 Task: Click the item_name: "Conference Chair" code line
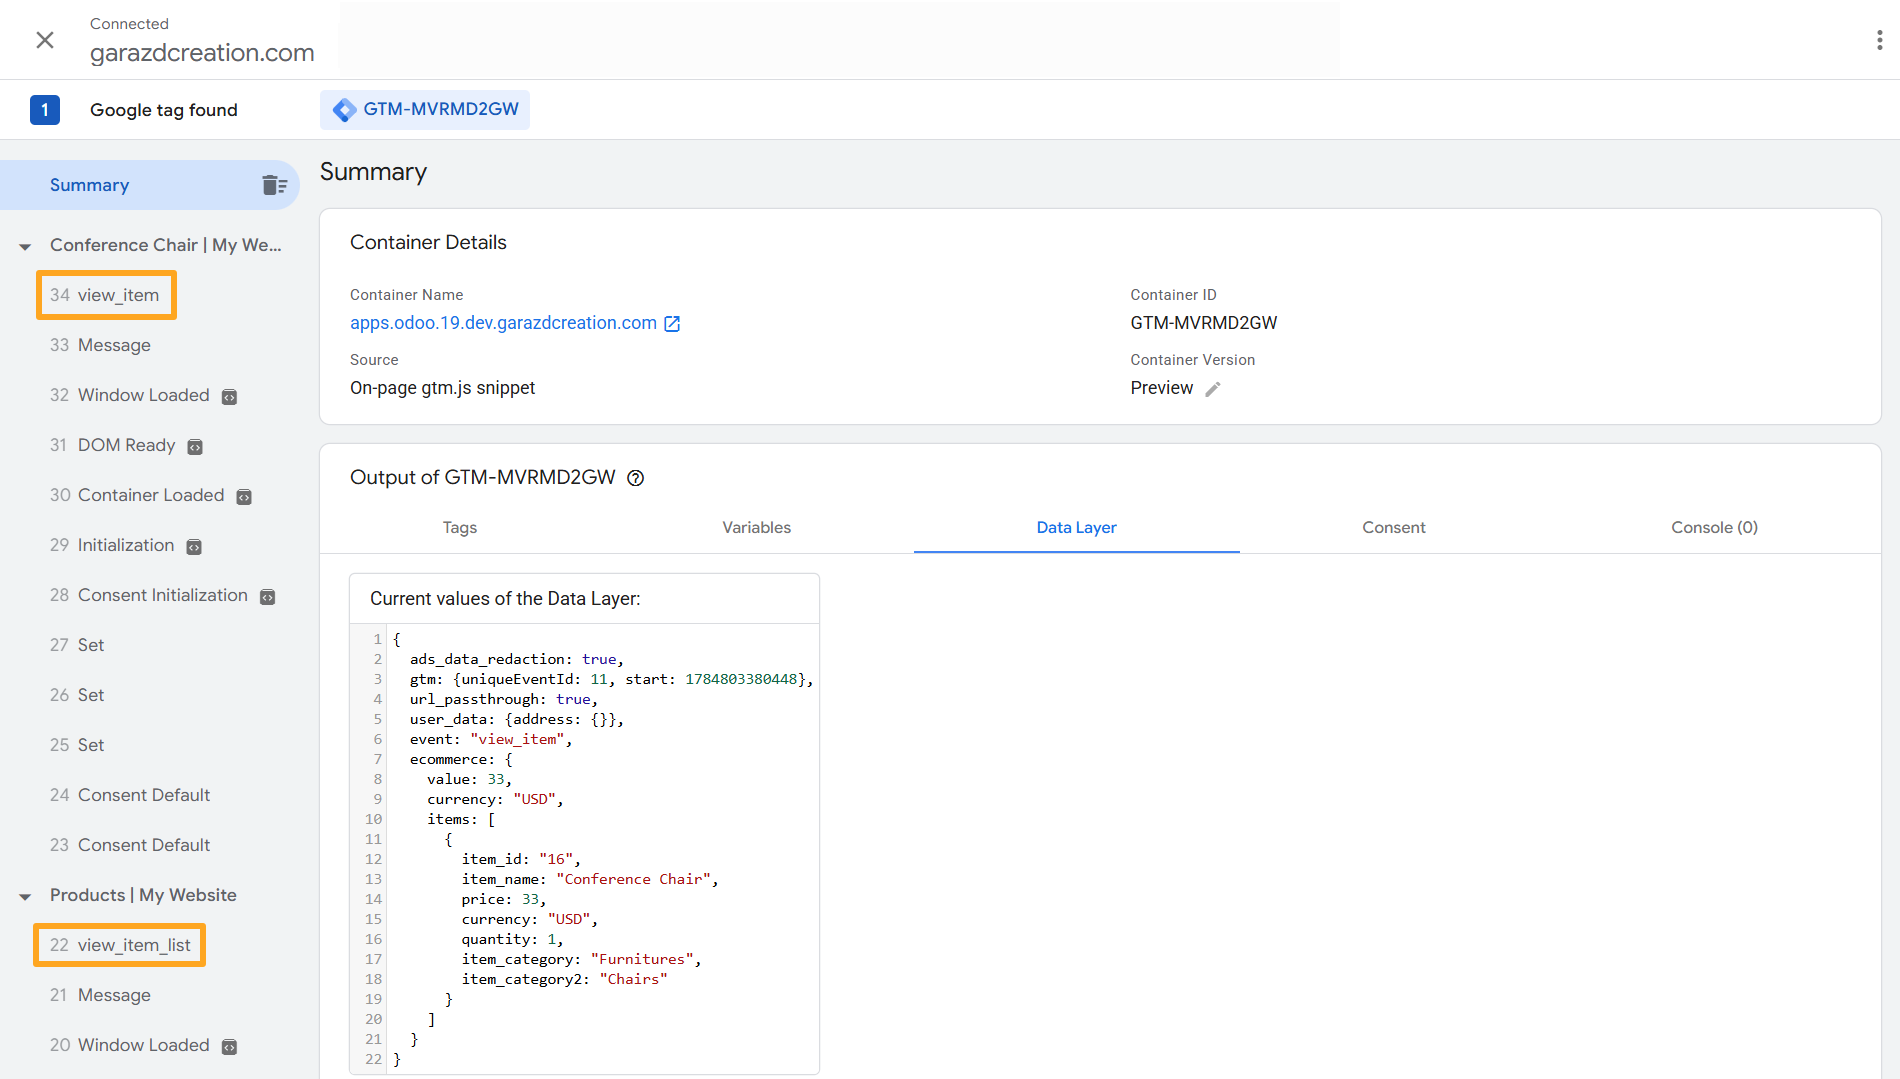coord(590,879)
